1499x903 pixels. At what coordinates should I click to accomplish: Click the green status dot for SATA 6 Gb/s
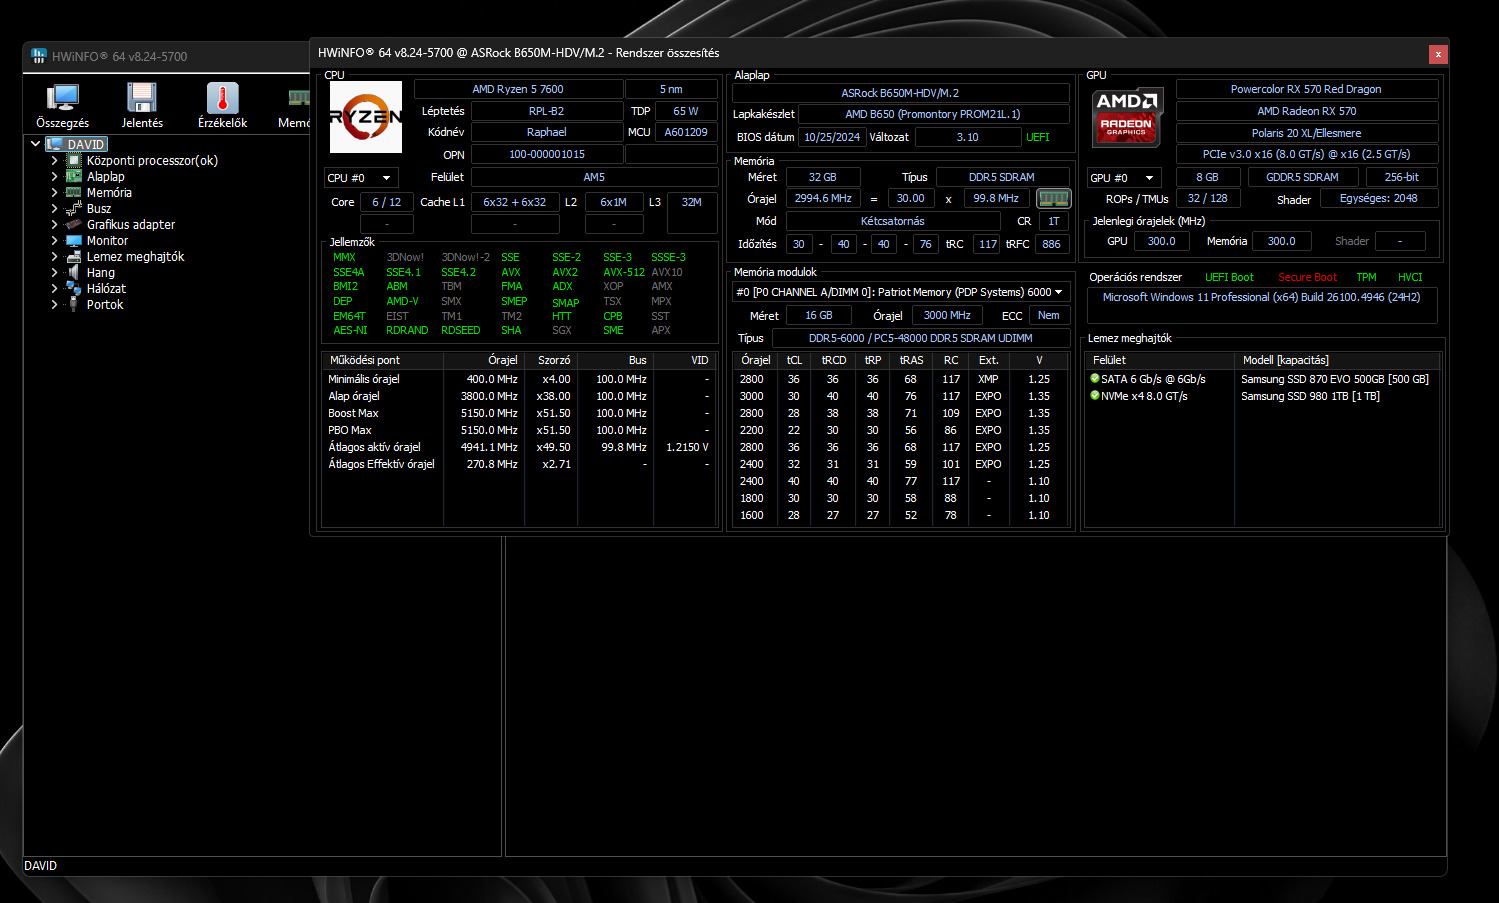[x=1095, y=379]
